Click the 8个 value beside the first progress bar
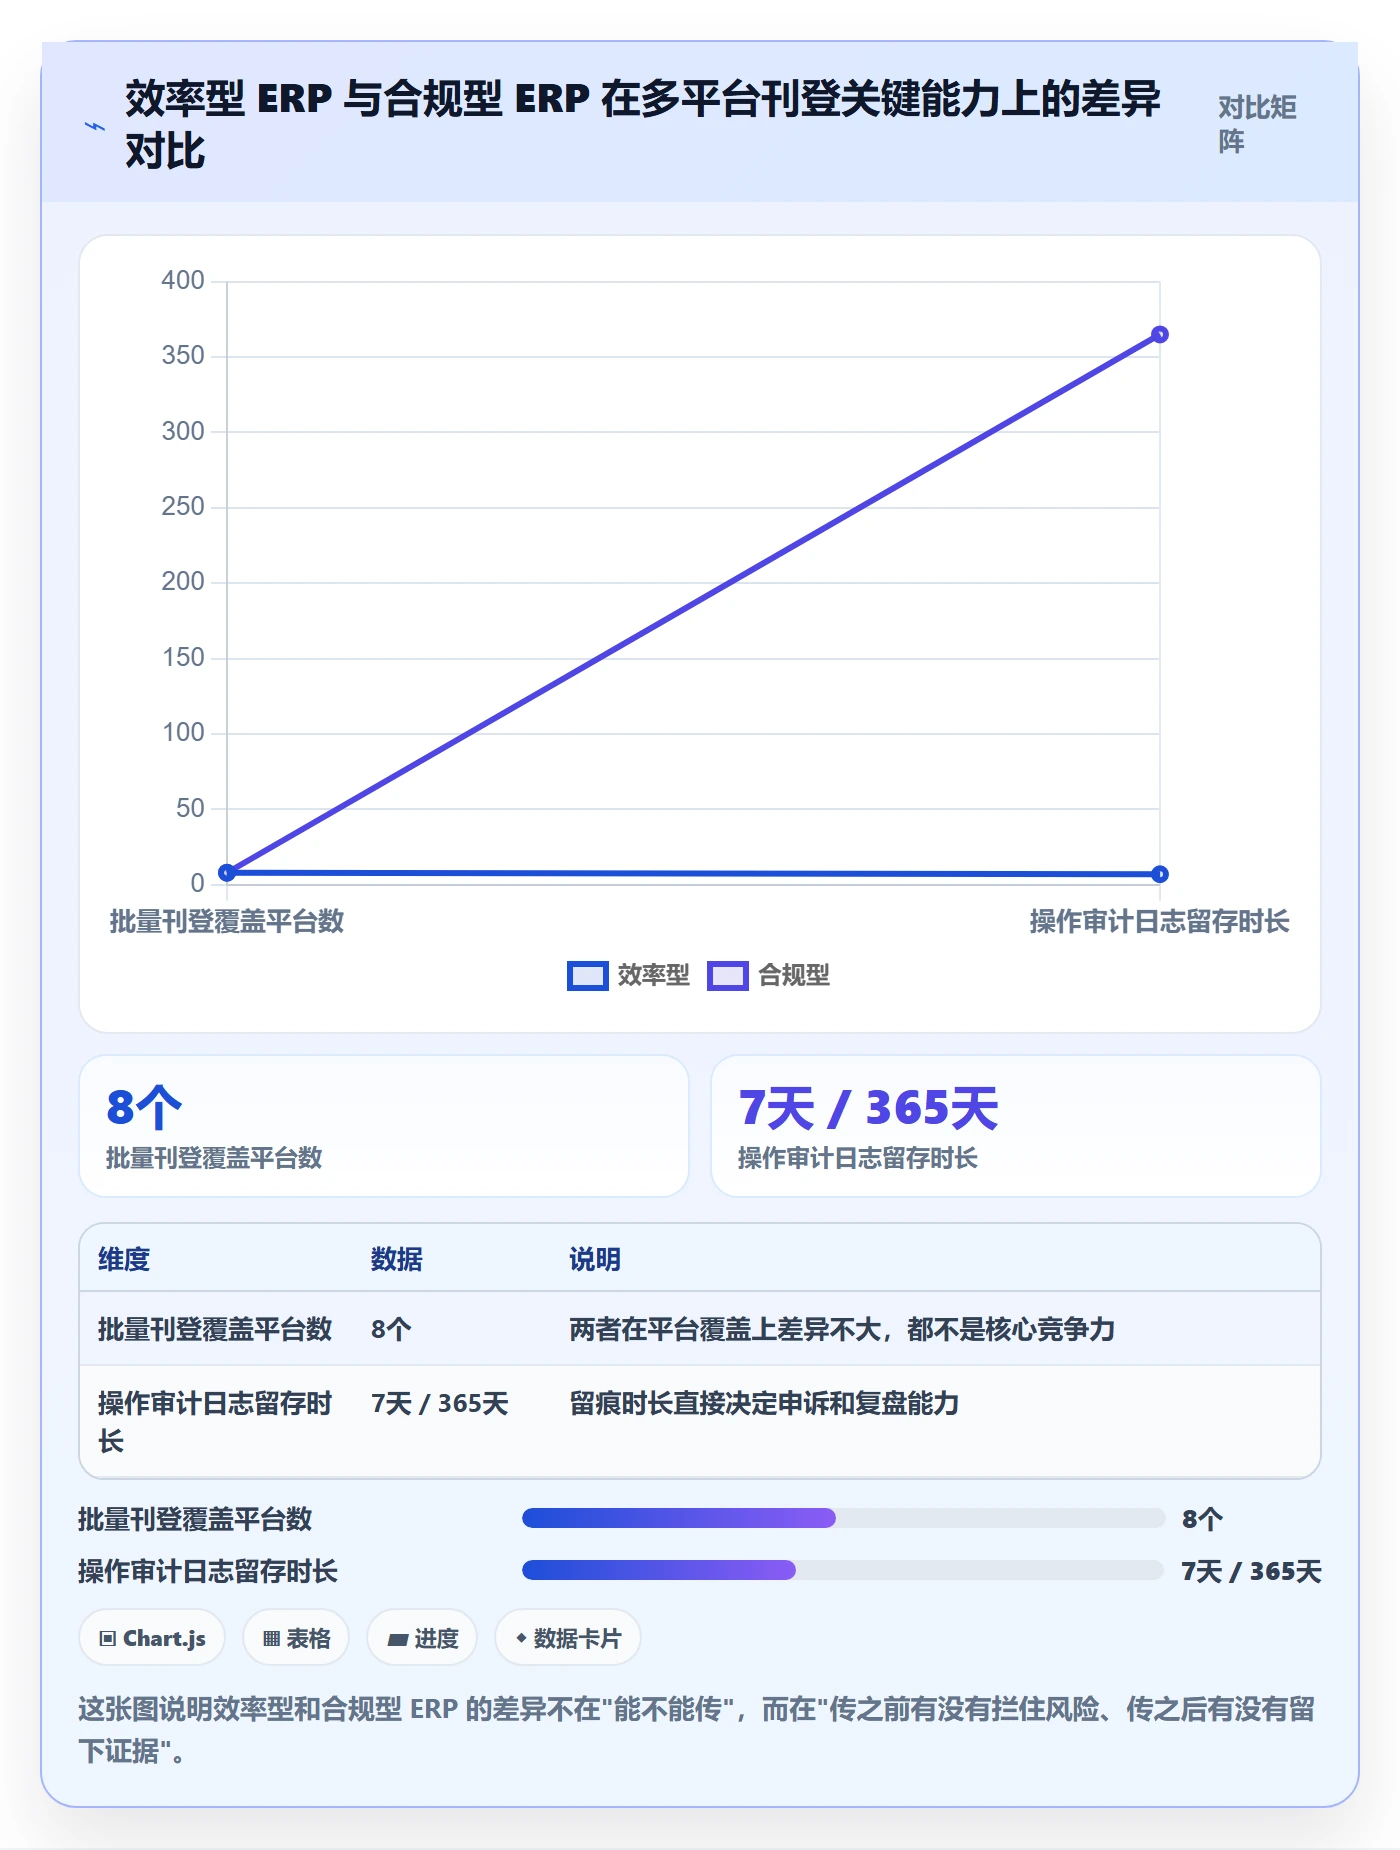This screenshot has height=1850, width=1400. tap(1202, 1519)
